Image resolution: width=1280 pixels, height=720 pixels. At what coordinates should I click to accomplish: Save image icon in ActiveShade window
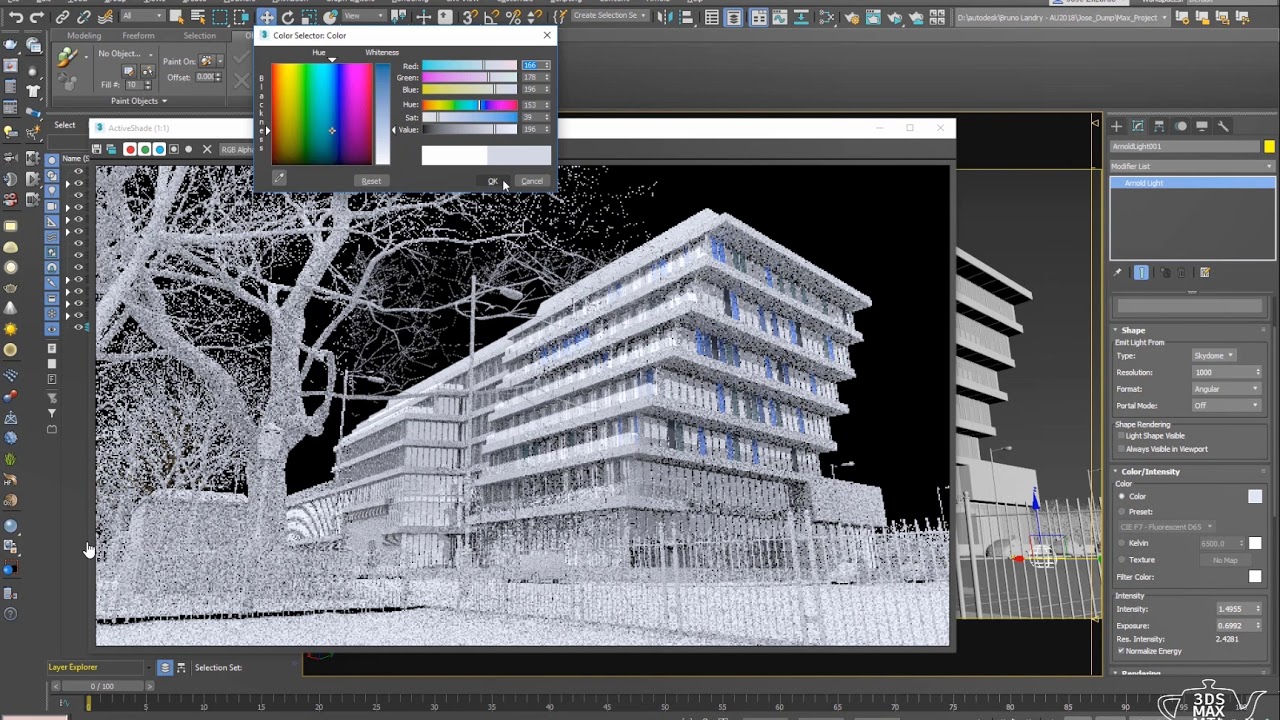pos(97,149)
